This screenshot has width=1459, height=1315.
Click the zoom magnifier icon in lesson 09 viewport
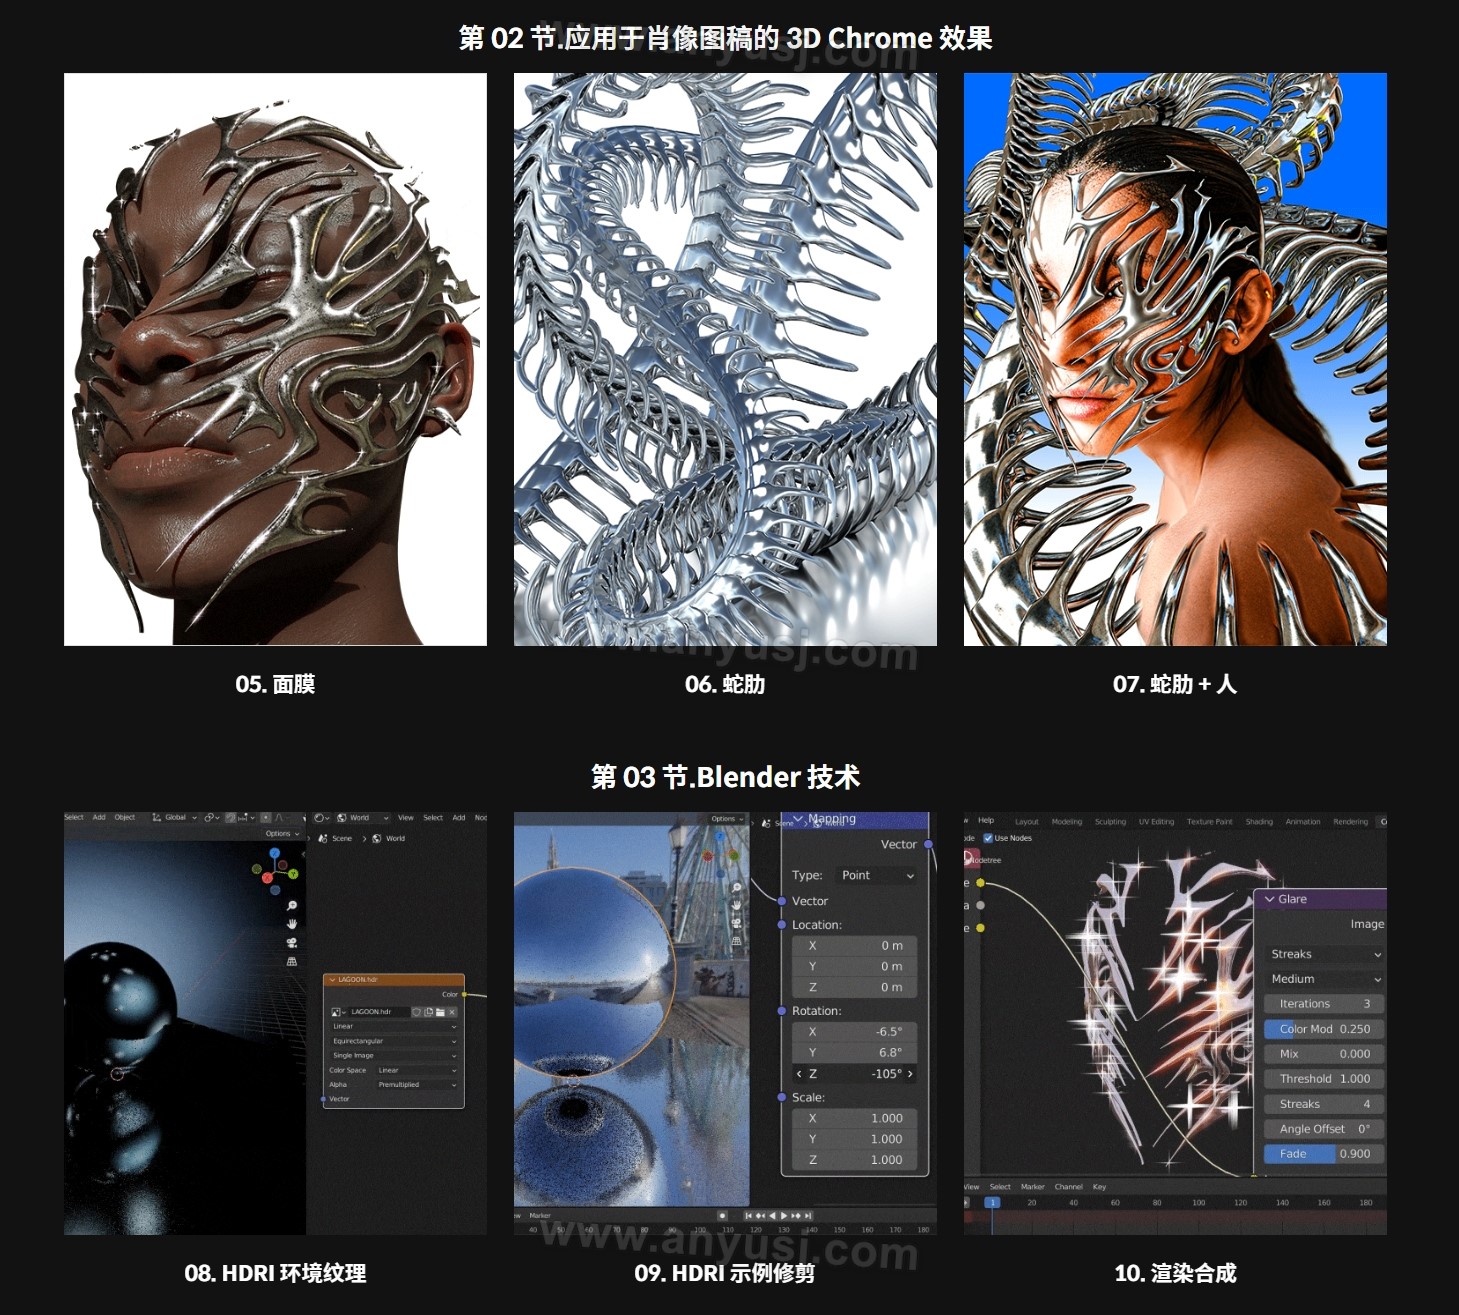(737, 887)
